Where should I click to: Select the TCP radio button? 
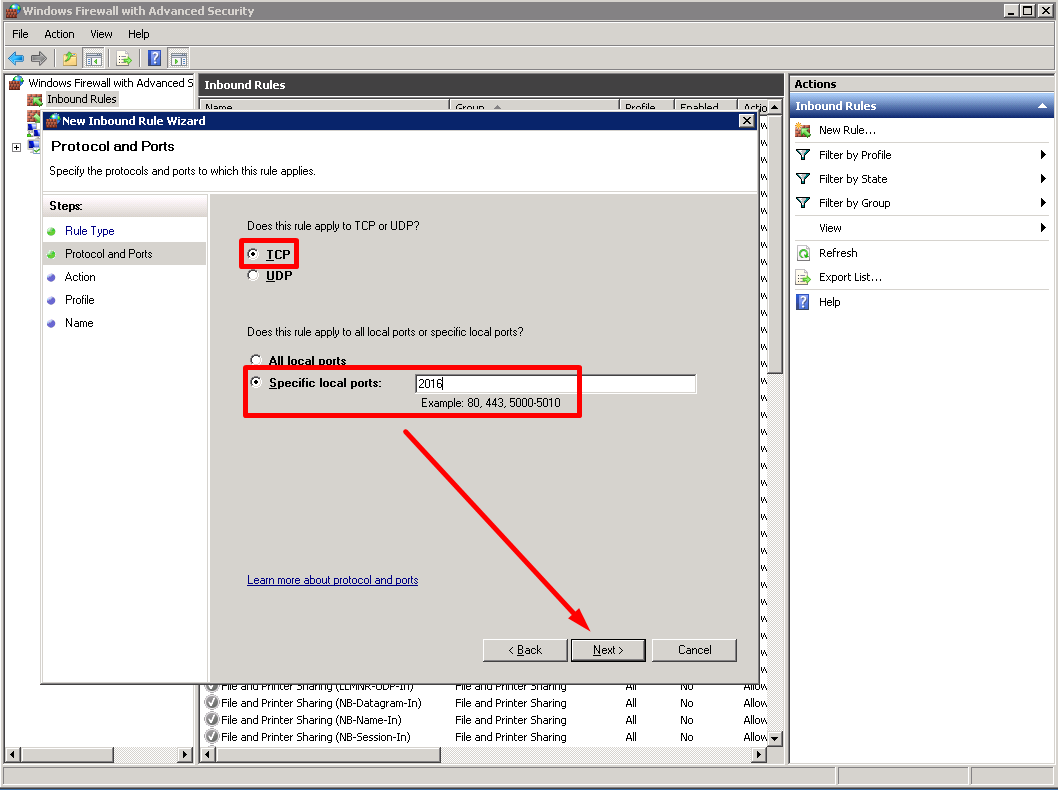(x=254, y=253)
